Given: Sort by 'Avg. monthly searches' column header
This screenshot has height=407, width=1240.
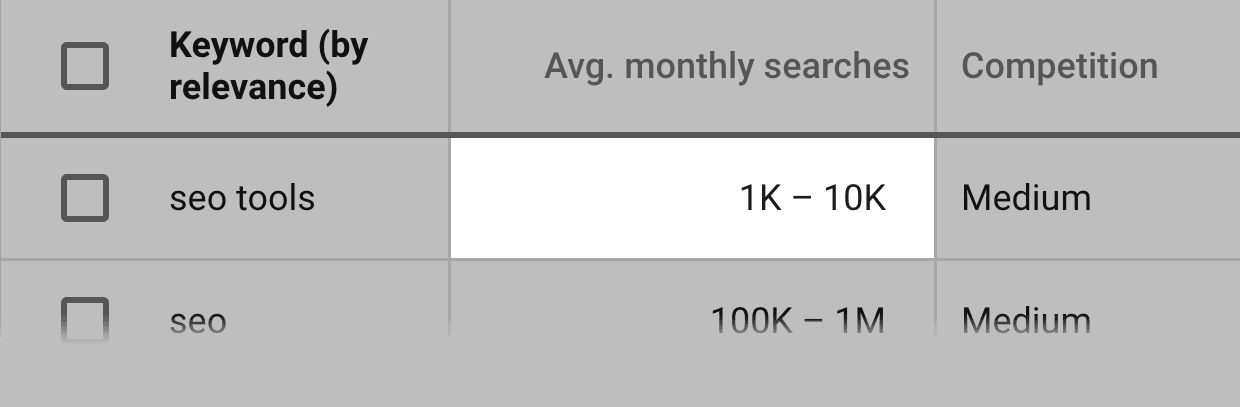Looking at the screenshot, I should 727,66.
